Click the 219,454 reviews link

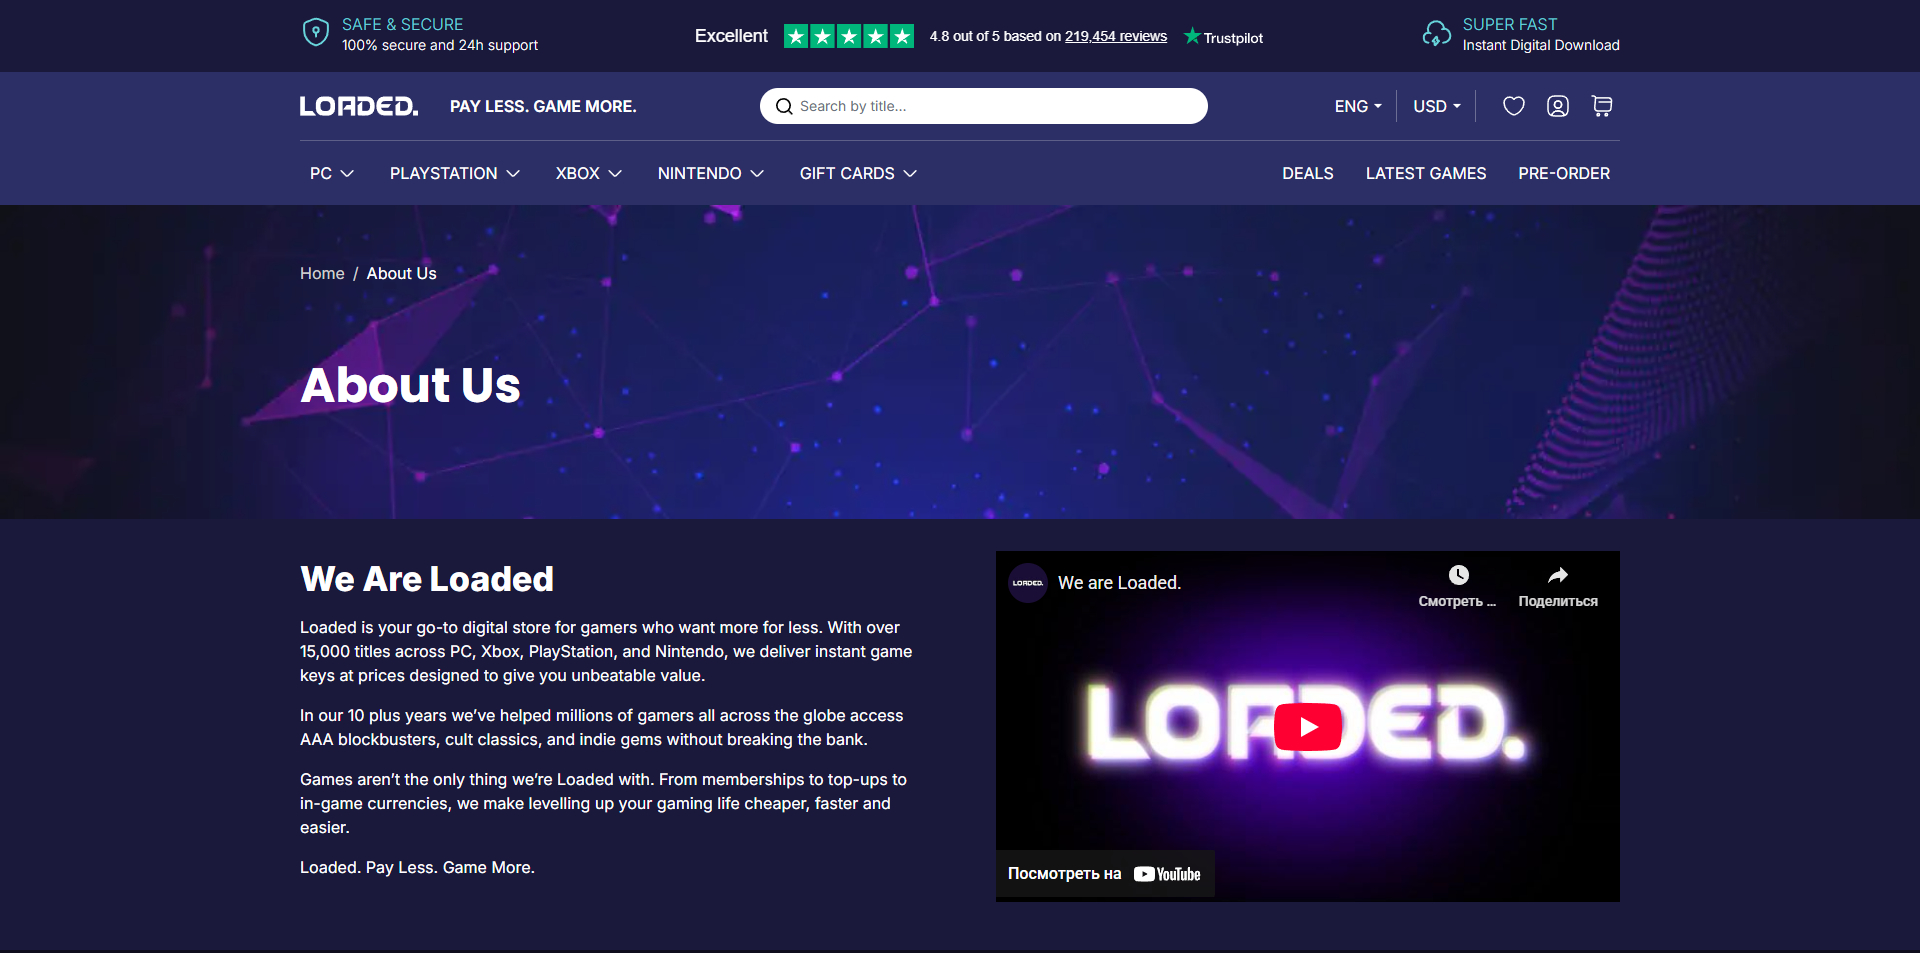click(x=1116, y=36)
